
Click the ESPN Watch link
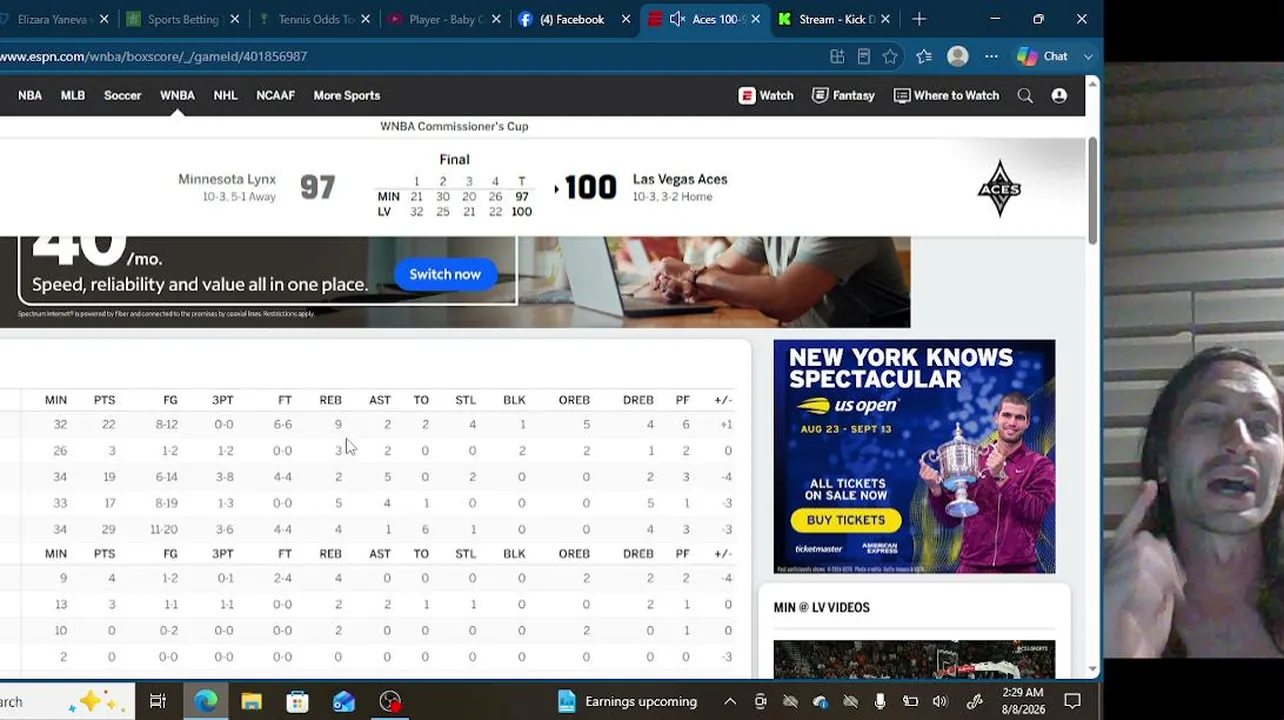coord(766,95)
